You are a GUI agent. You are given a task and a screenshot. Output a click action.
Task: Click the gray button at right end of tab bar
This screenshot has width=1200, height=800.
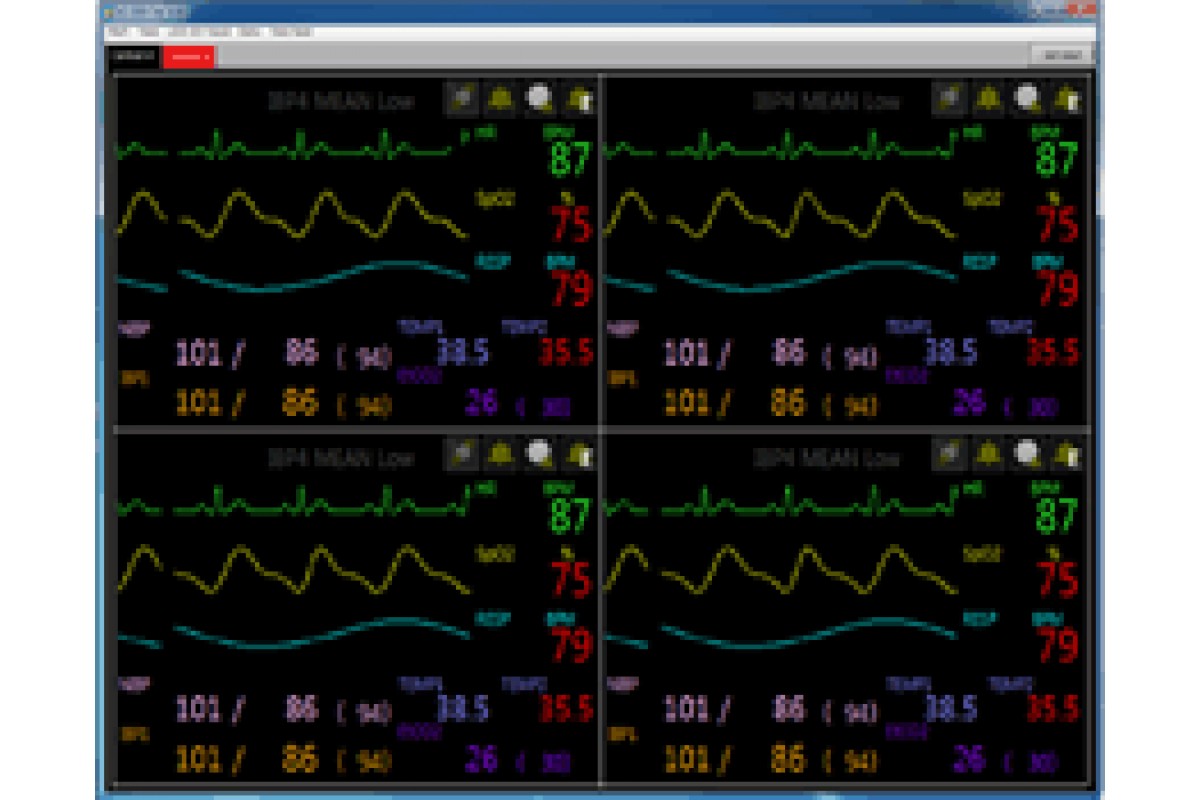(x=1061, y=56)
